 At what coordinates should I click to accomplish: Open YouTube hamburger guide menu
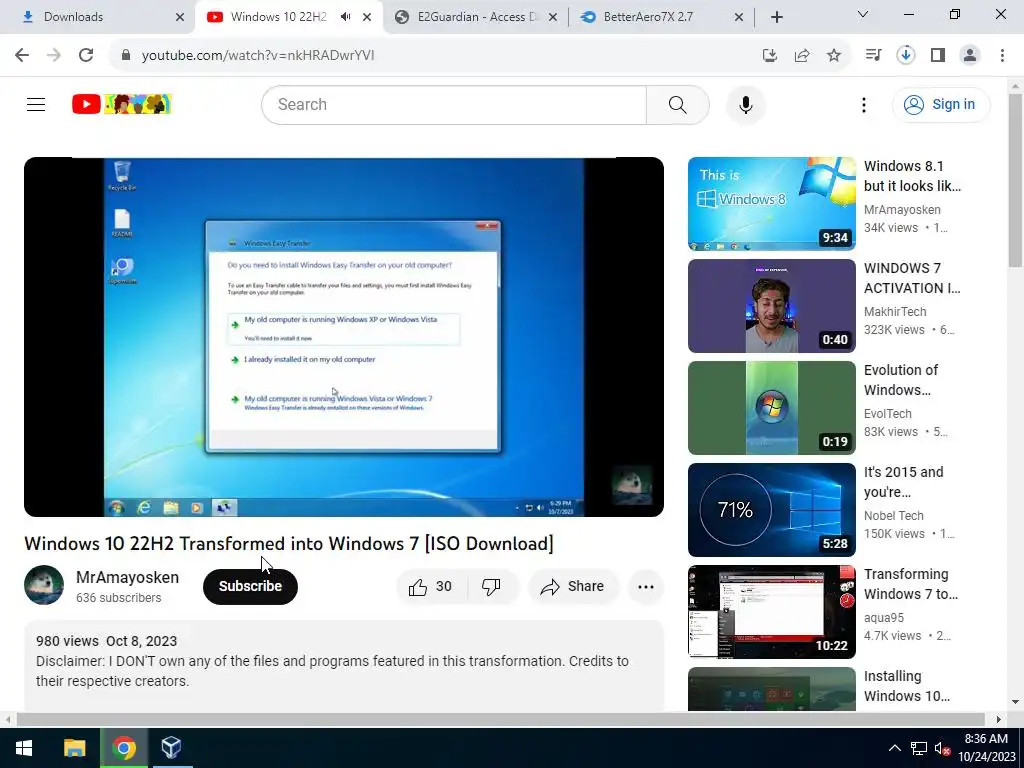36,104
